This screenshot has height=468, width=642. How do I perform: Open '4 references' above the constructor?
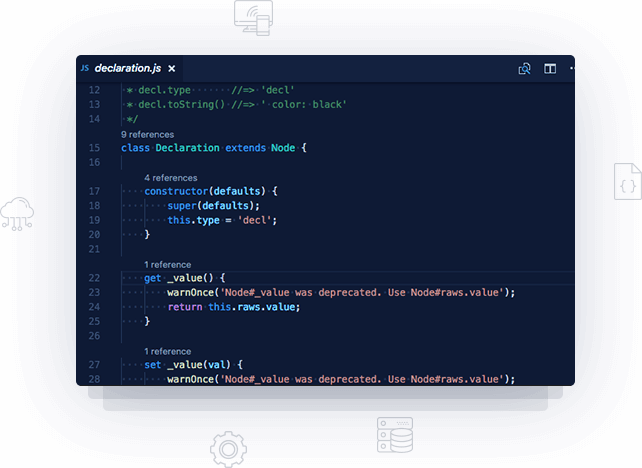[x=170, y=177]
